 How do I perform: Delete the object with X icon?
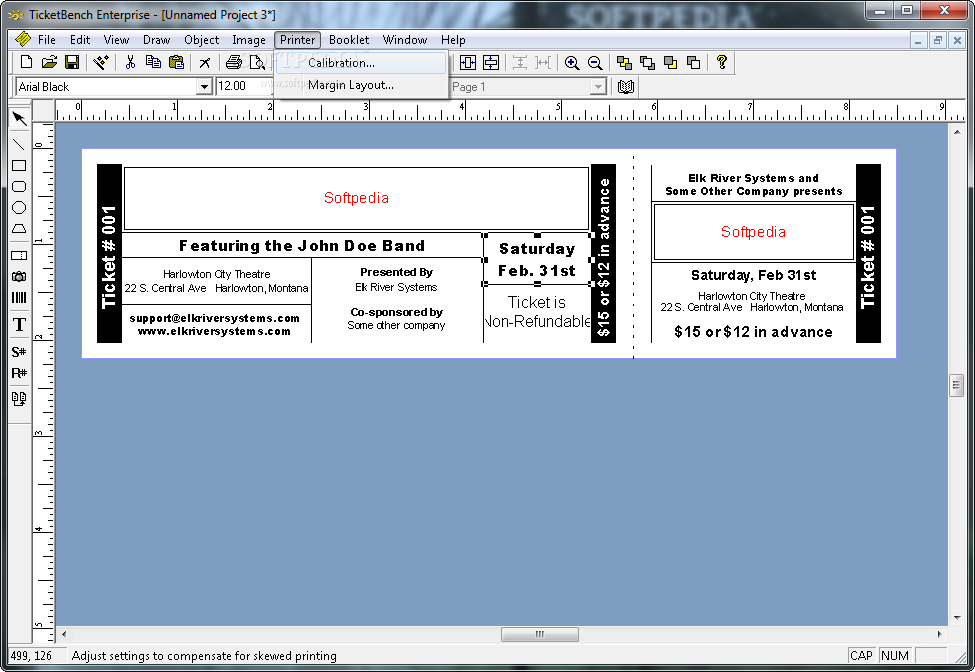click(205, 62)
